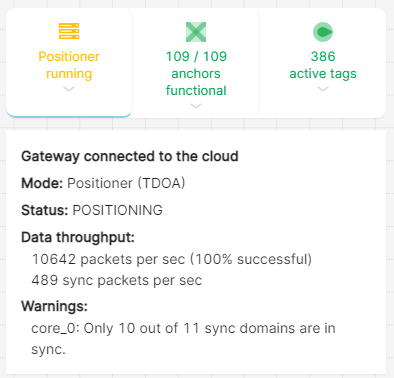Viewport: 394px width, 378px height.
Task: Select the Positioner (TDOA) mode value
Action: click(126, 183)
